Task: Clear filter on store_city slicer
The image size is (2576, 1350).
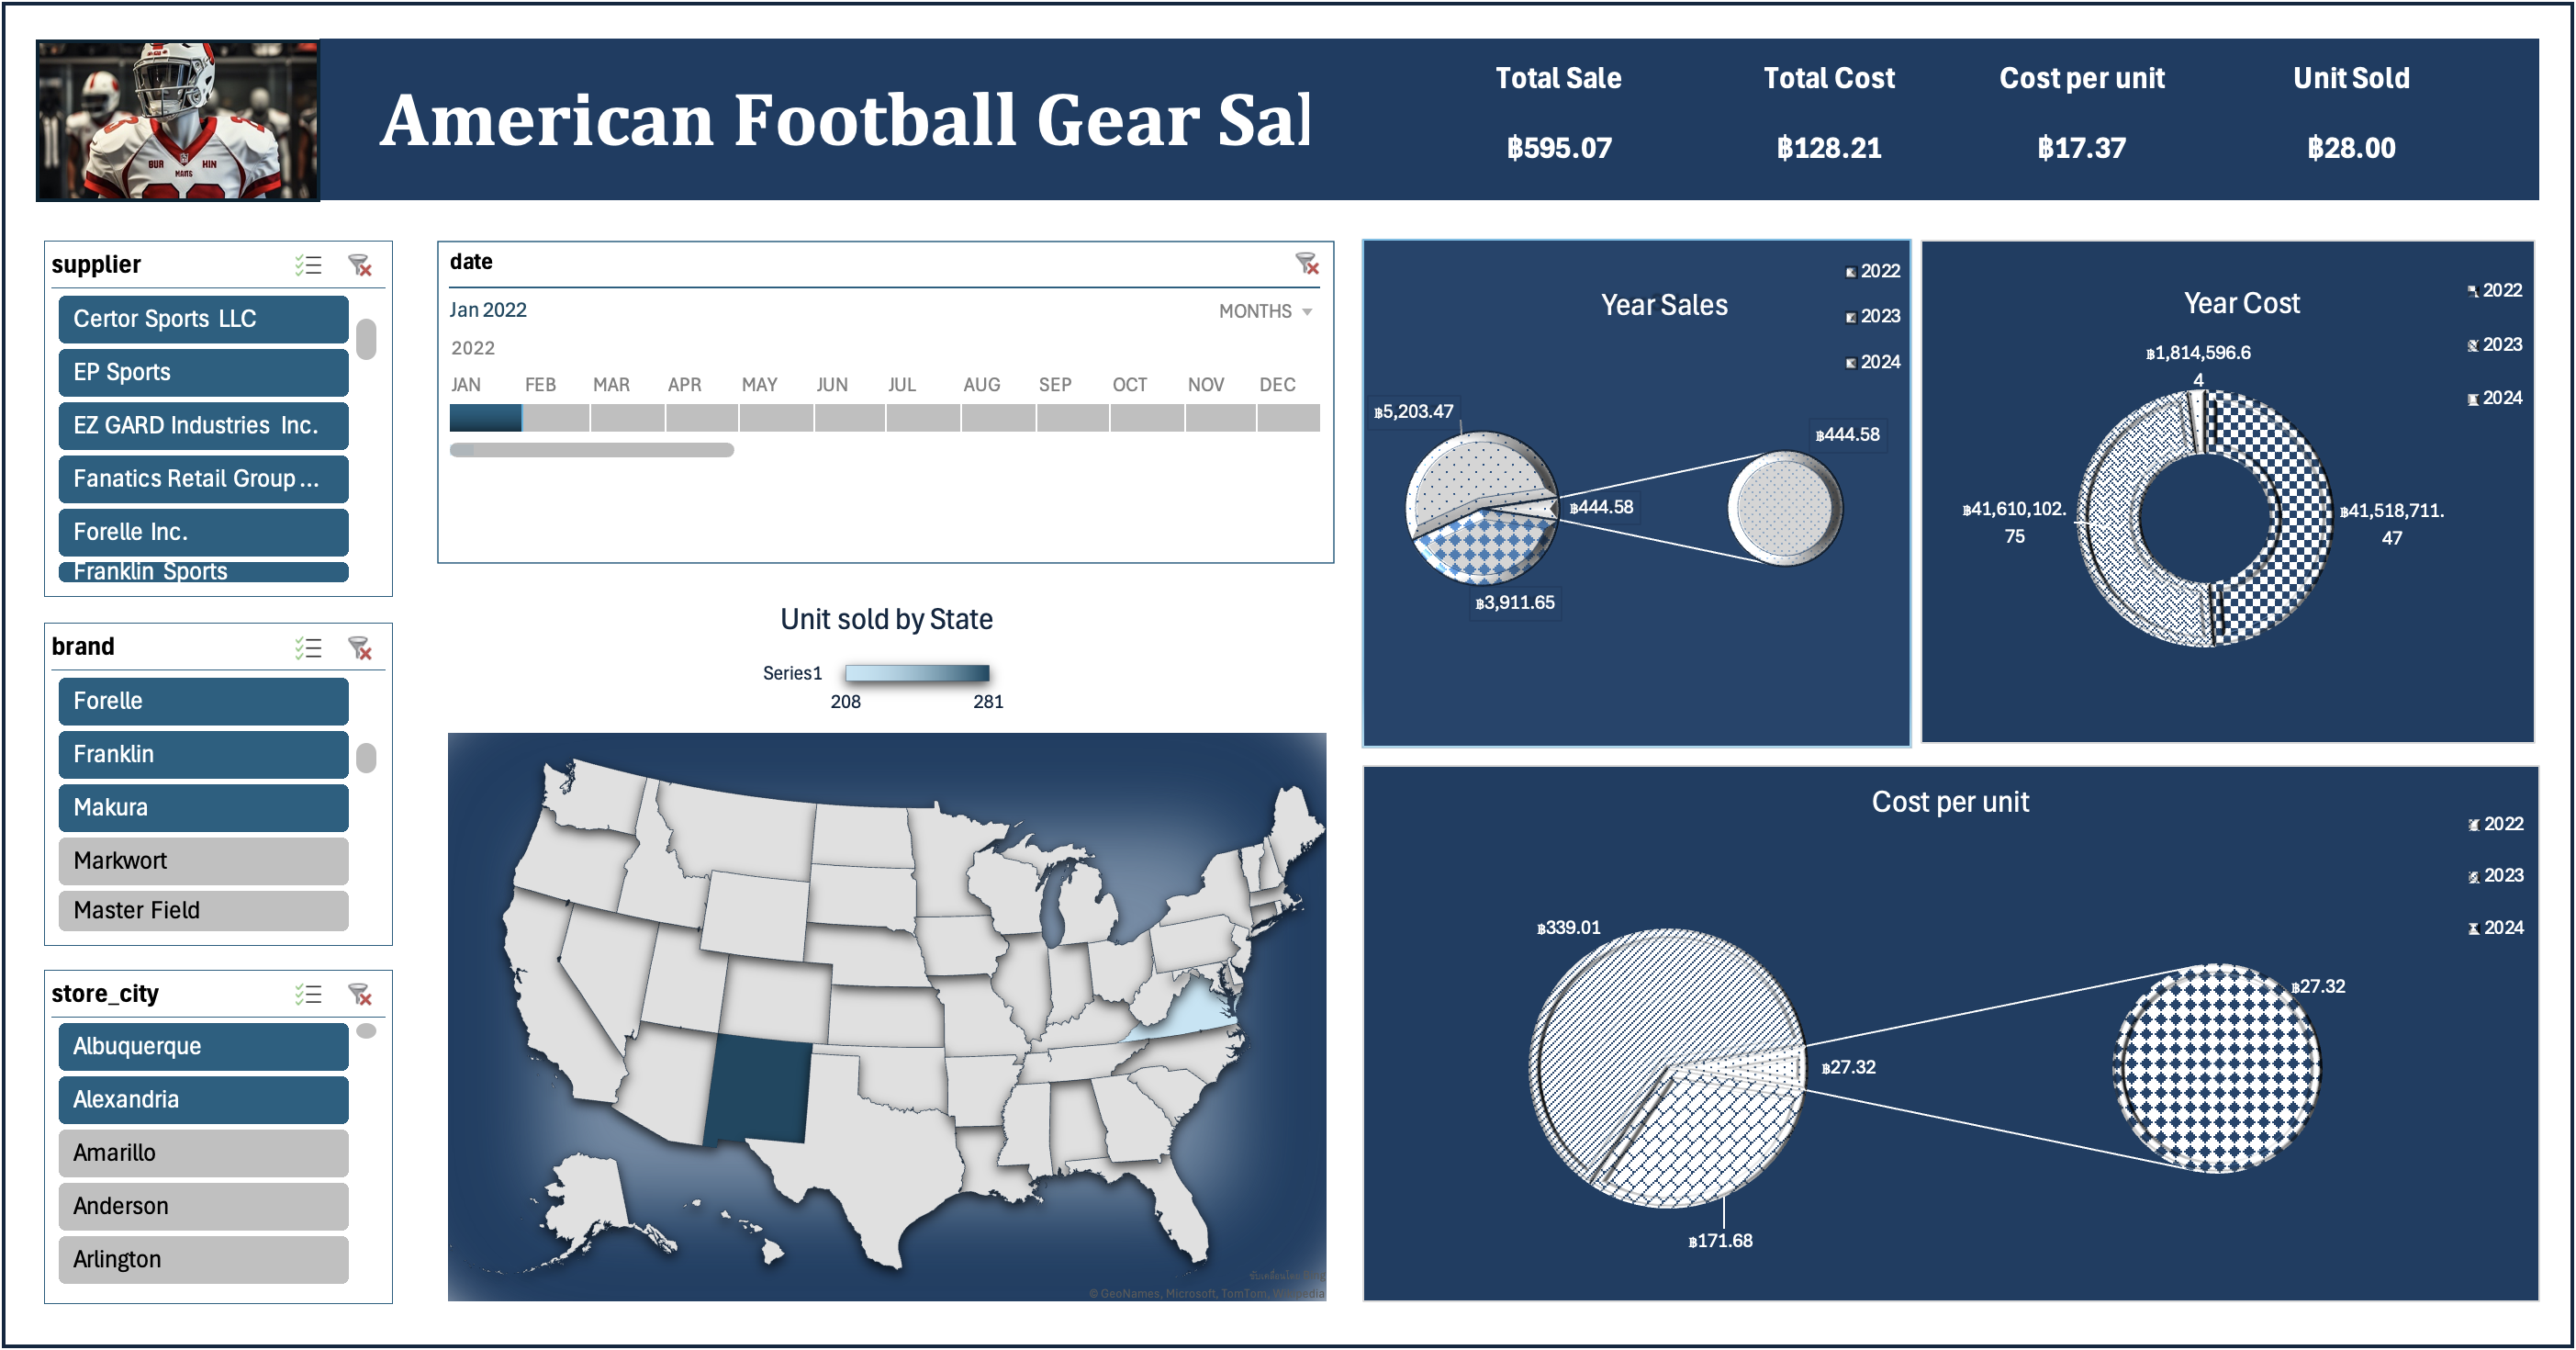Action: coord(359,994)
